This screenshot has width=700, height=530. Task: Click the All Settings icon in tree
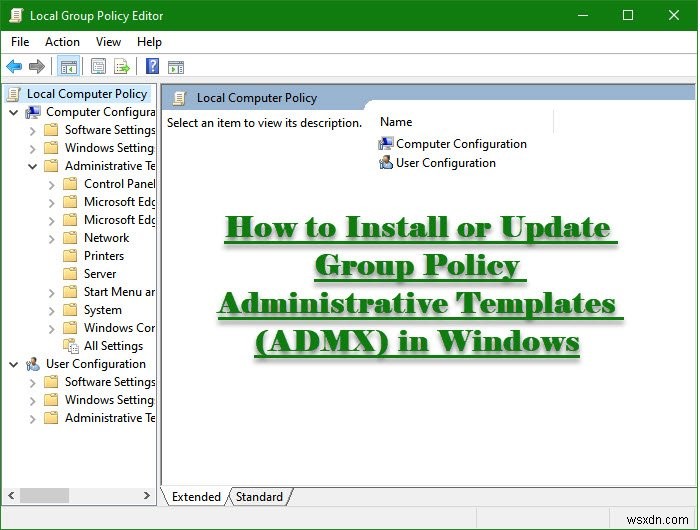71,346
